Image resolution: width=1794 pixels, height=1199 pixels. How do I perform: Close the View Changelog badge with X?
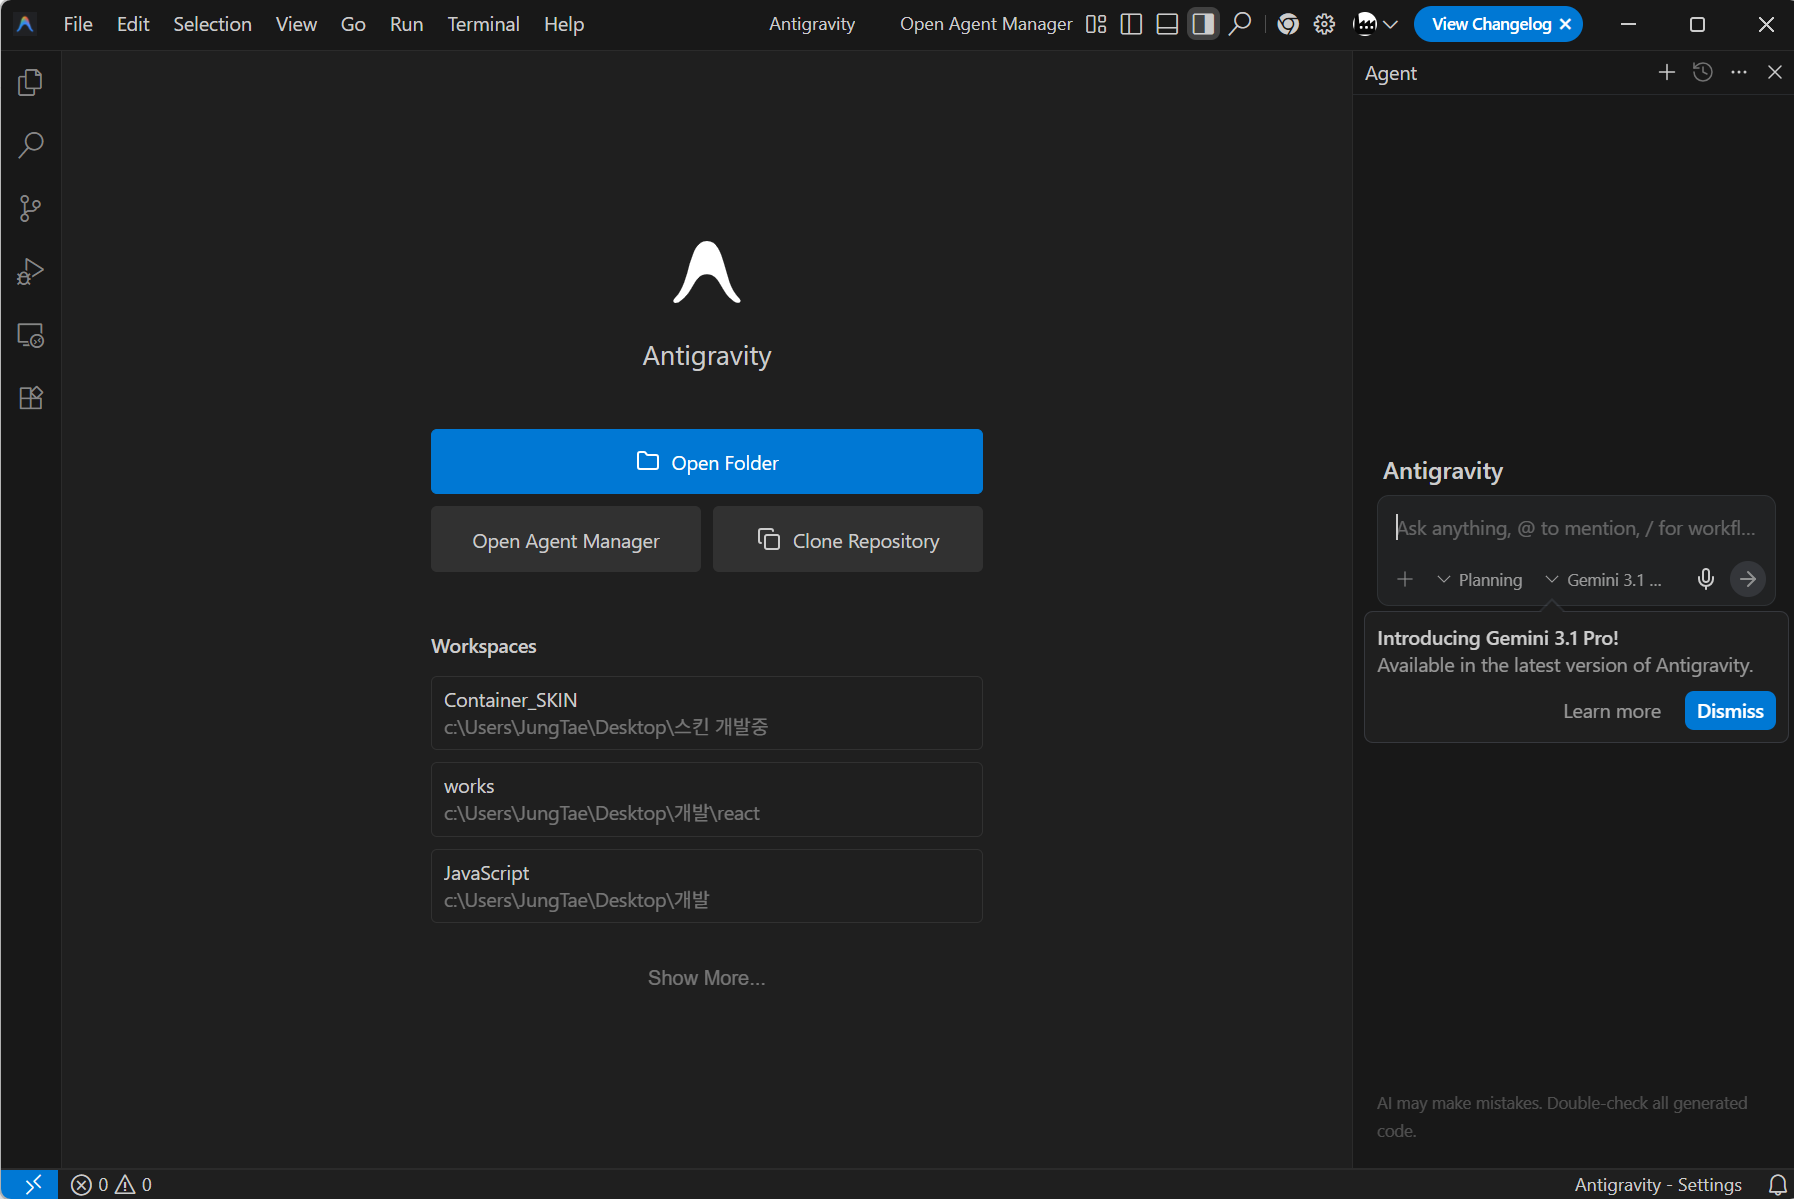[x=1565, y=24]
